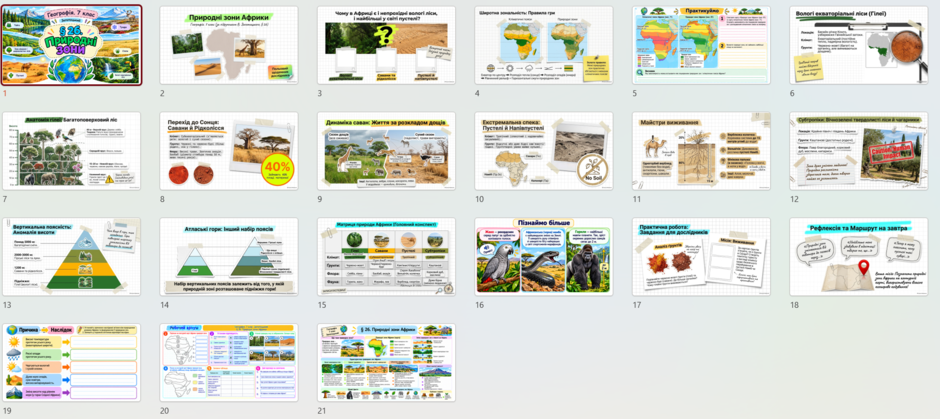Viewport: 940px width, 419px height.
Task: Select slide 1 title cover '§ 26. Природні зони'
Action: click(71, 46)
